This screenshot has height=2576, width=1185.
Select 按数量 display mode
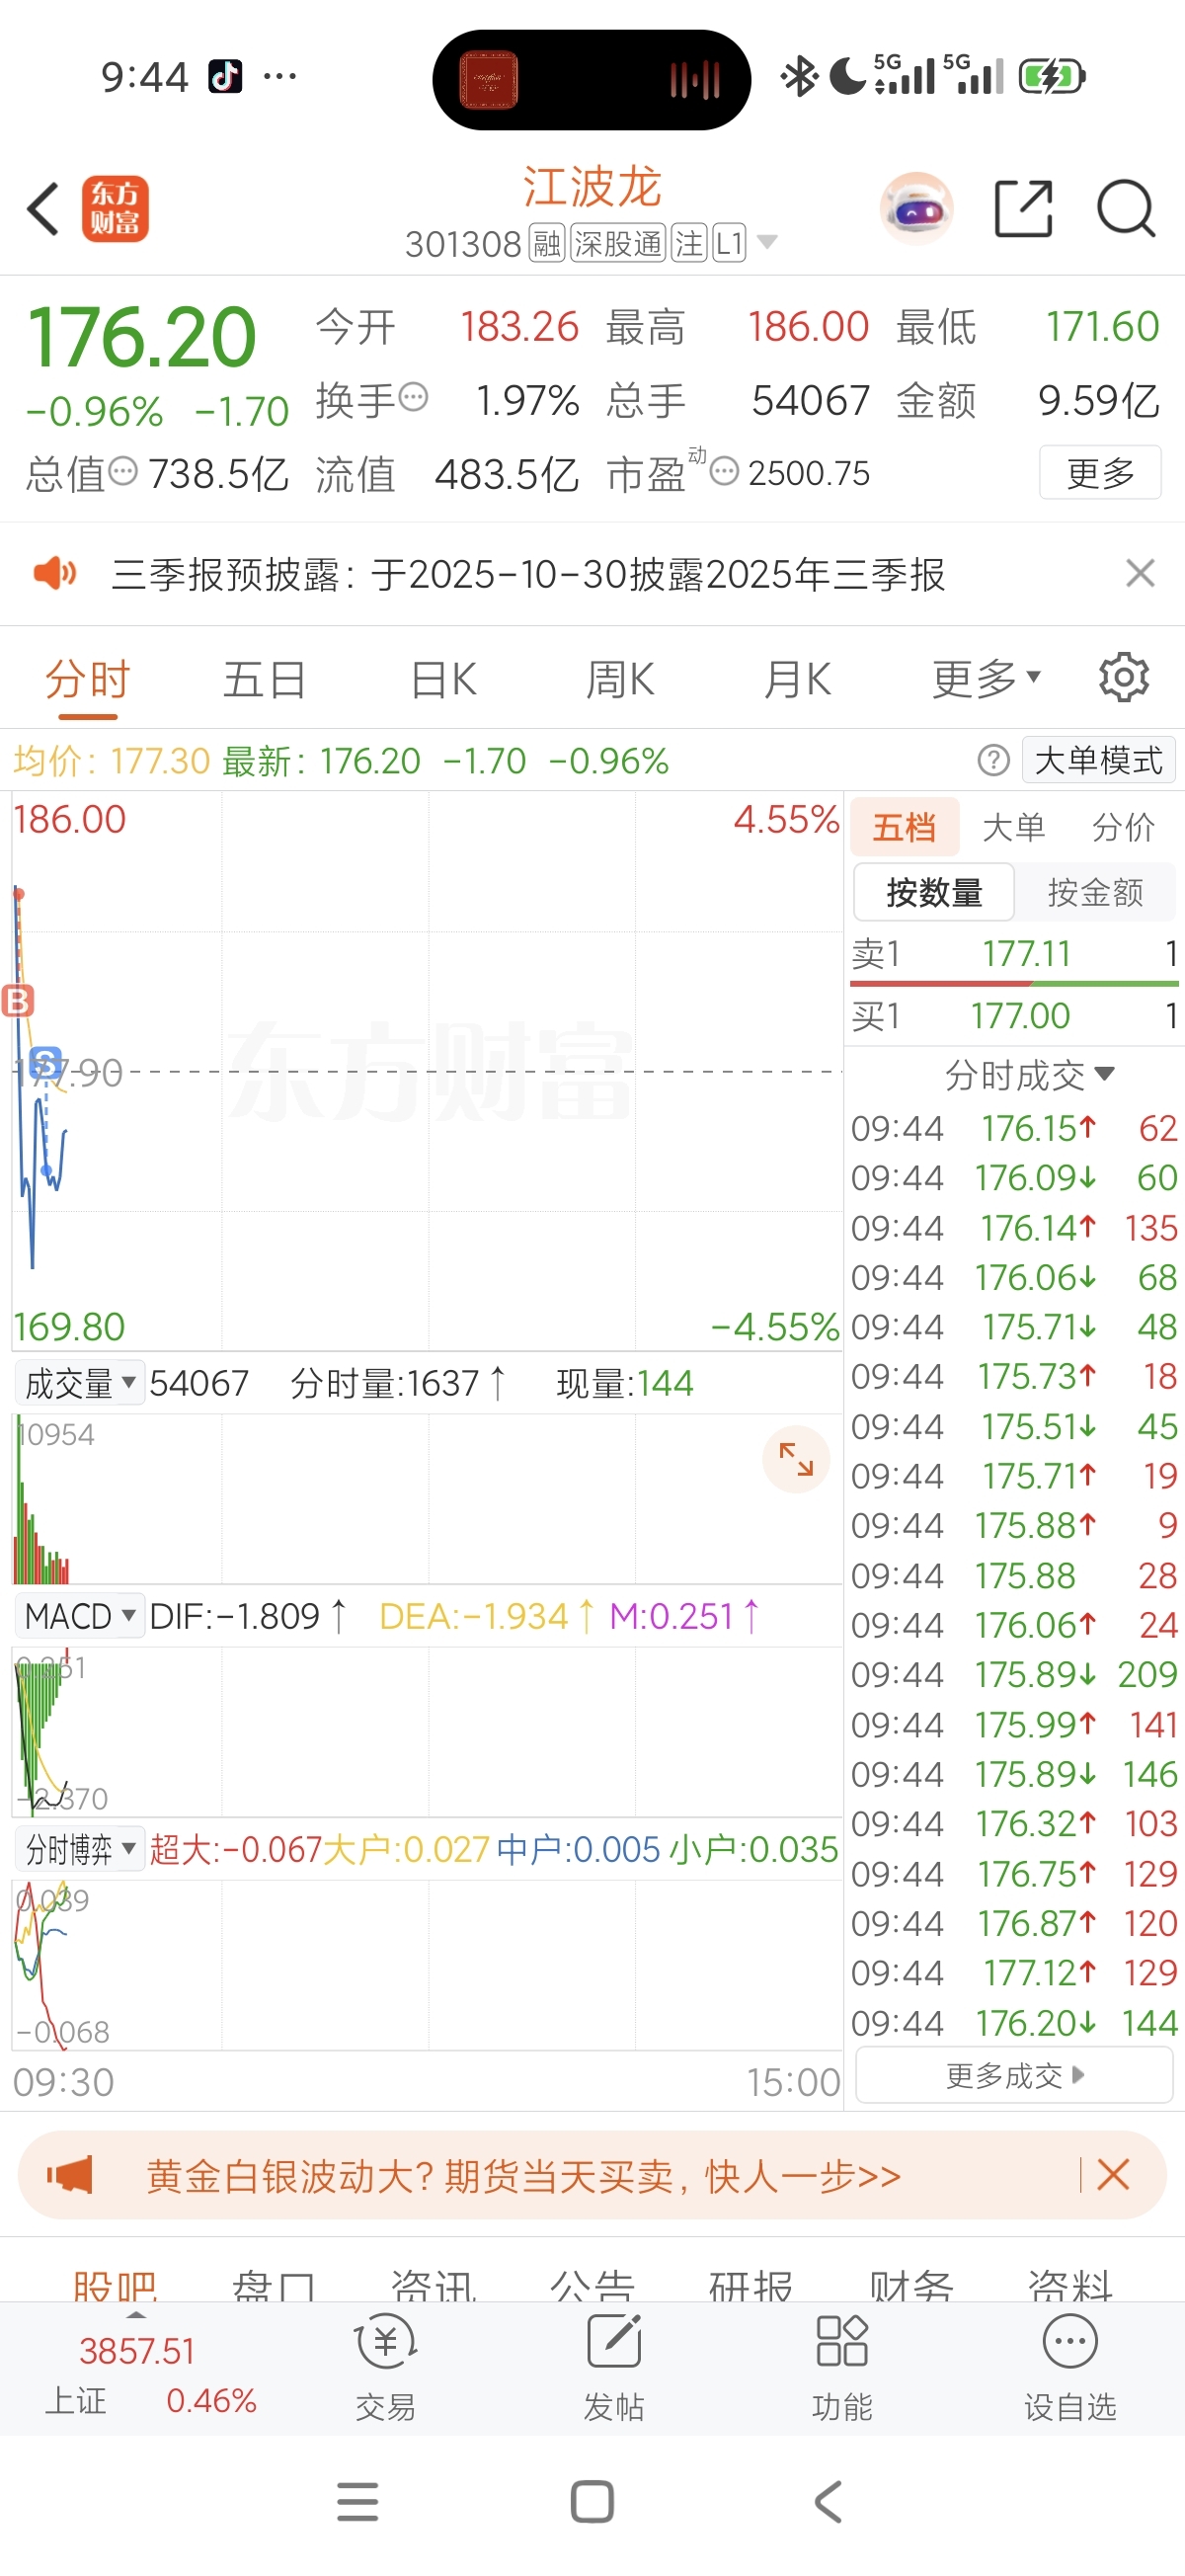coord(934,892)
